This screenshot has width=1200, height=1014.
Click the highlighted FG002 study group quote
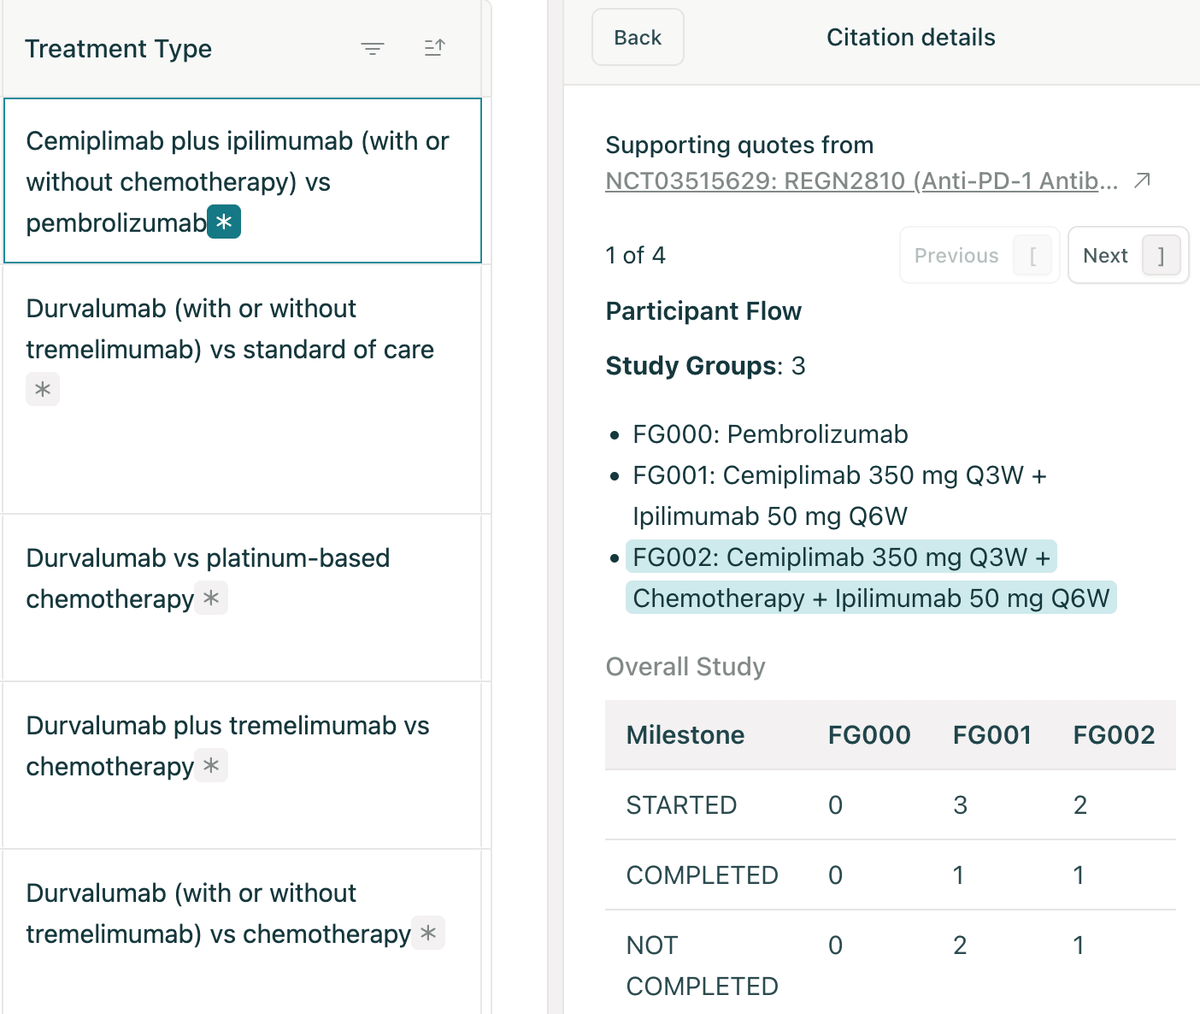click(x=871, y=577)
